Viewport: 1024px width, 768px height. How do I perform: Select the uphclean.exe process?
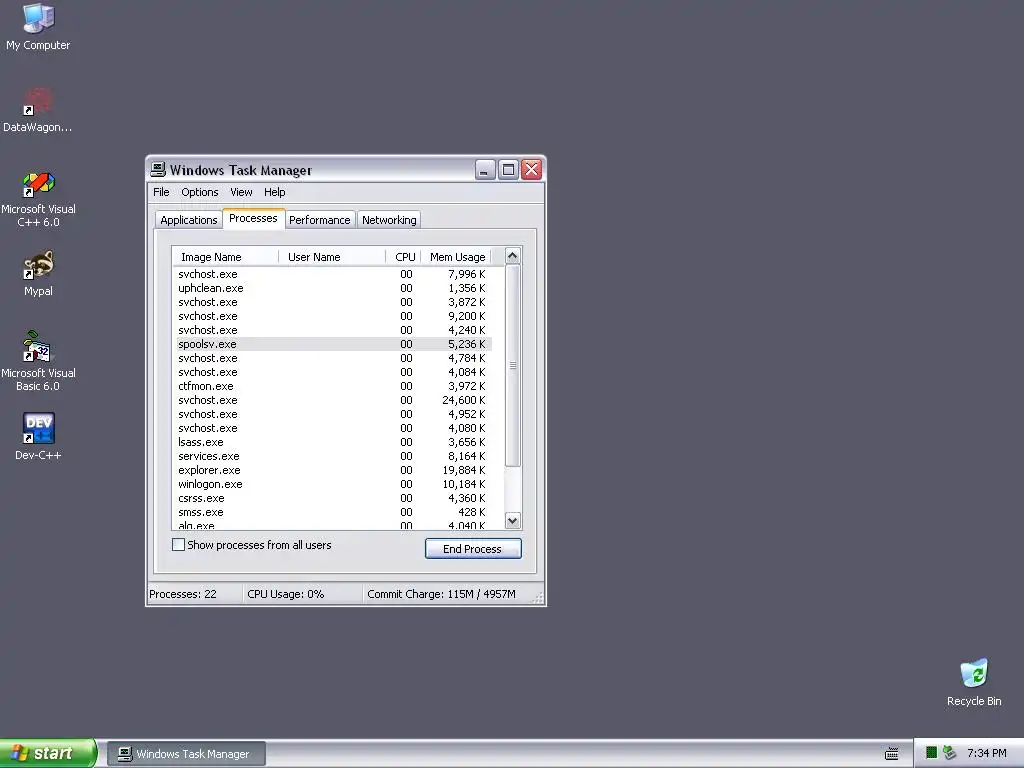point(332,288)
